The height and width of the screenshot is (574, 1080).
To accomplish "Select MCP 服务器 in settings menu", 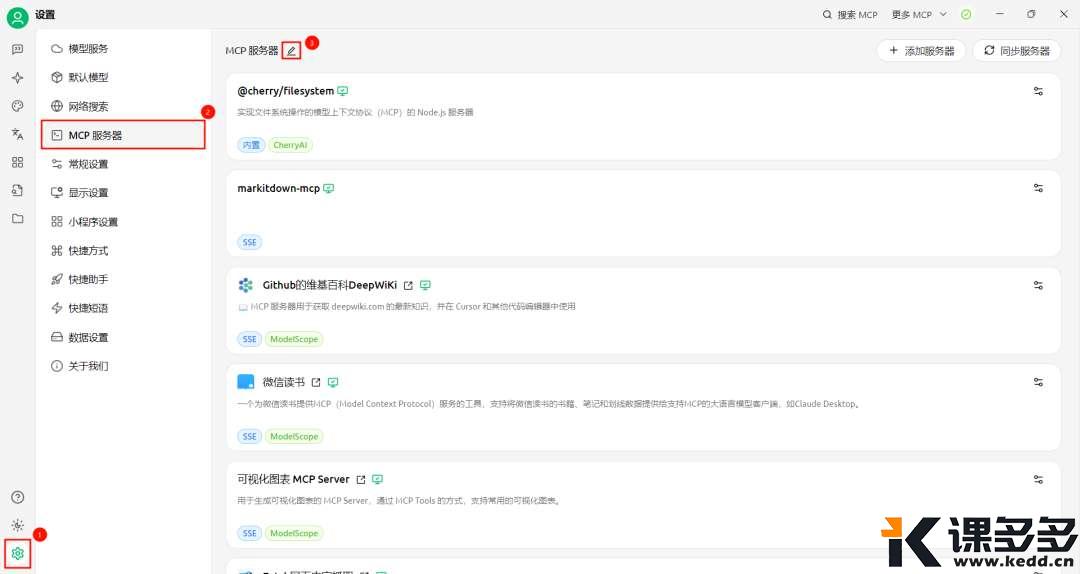I will (123, 135).
